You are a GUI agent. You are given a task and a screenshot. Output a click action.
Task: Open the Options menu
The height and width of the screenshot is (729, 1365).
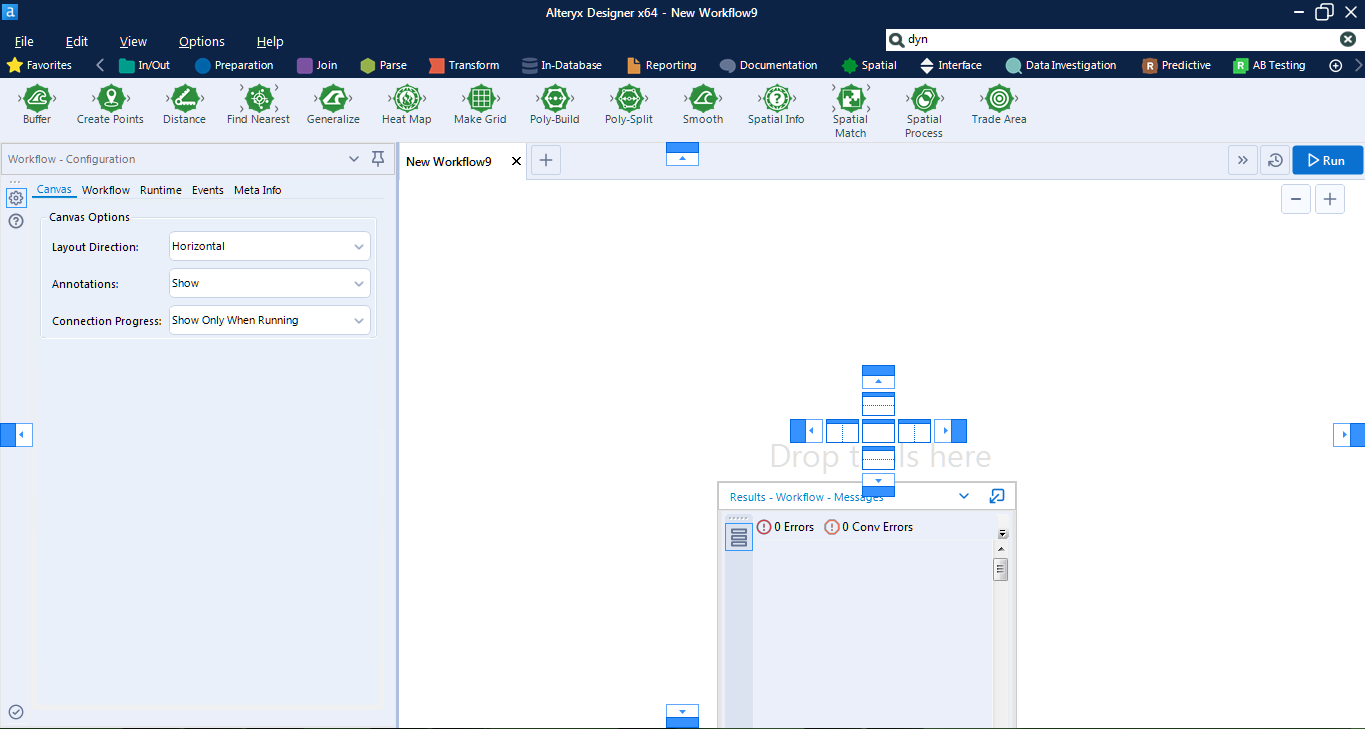click(201, 41)
